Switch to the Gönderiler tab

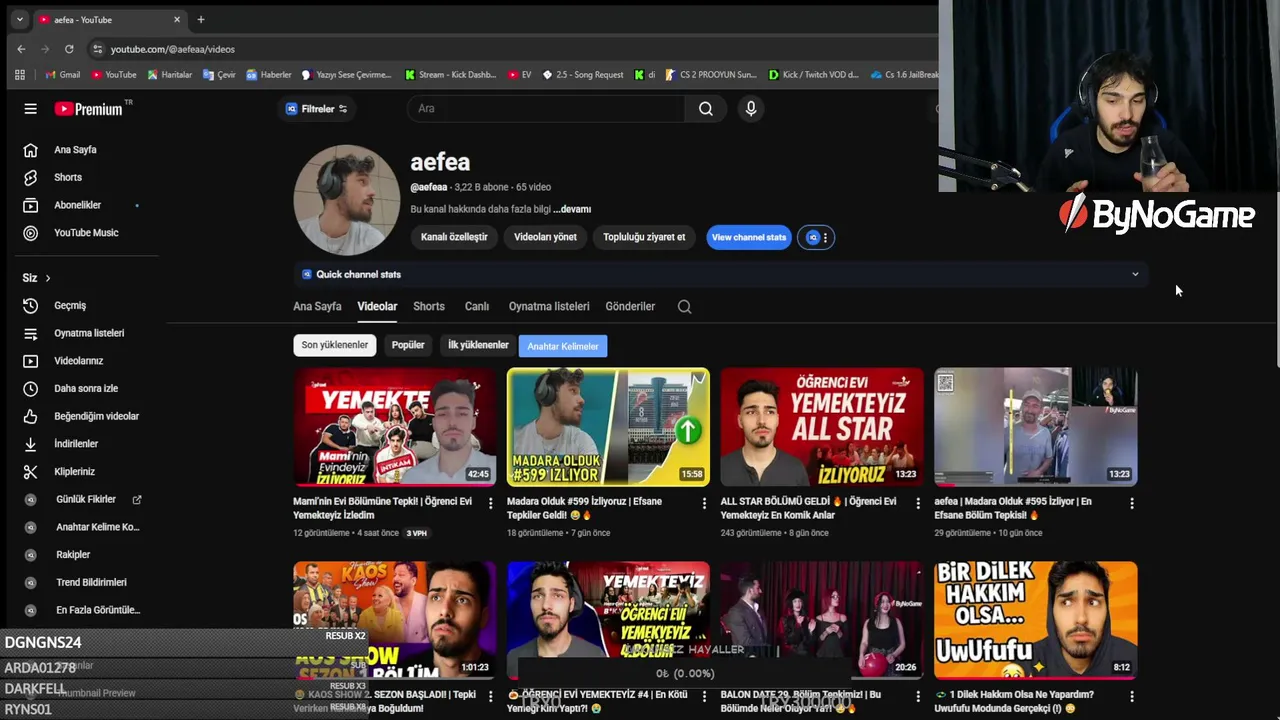click(630, 307)
